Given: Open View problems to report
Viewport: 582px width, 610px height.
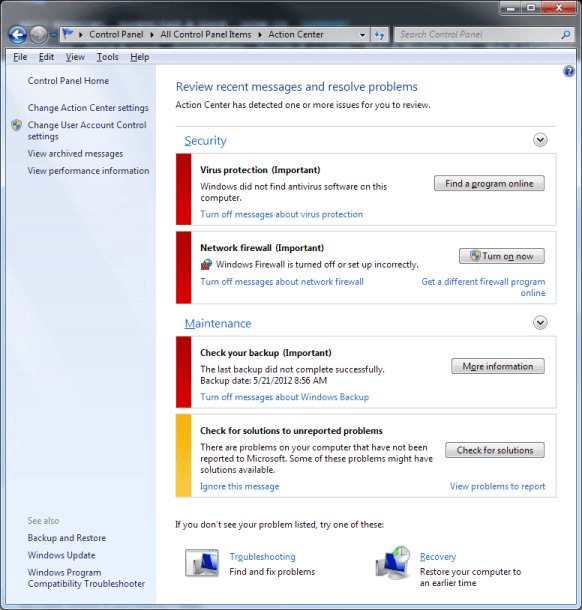Looking at the screenshot, I should (x=498, y=486).
